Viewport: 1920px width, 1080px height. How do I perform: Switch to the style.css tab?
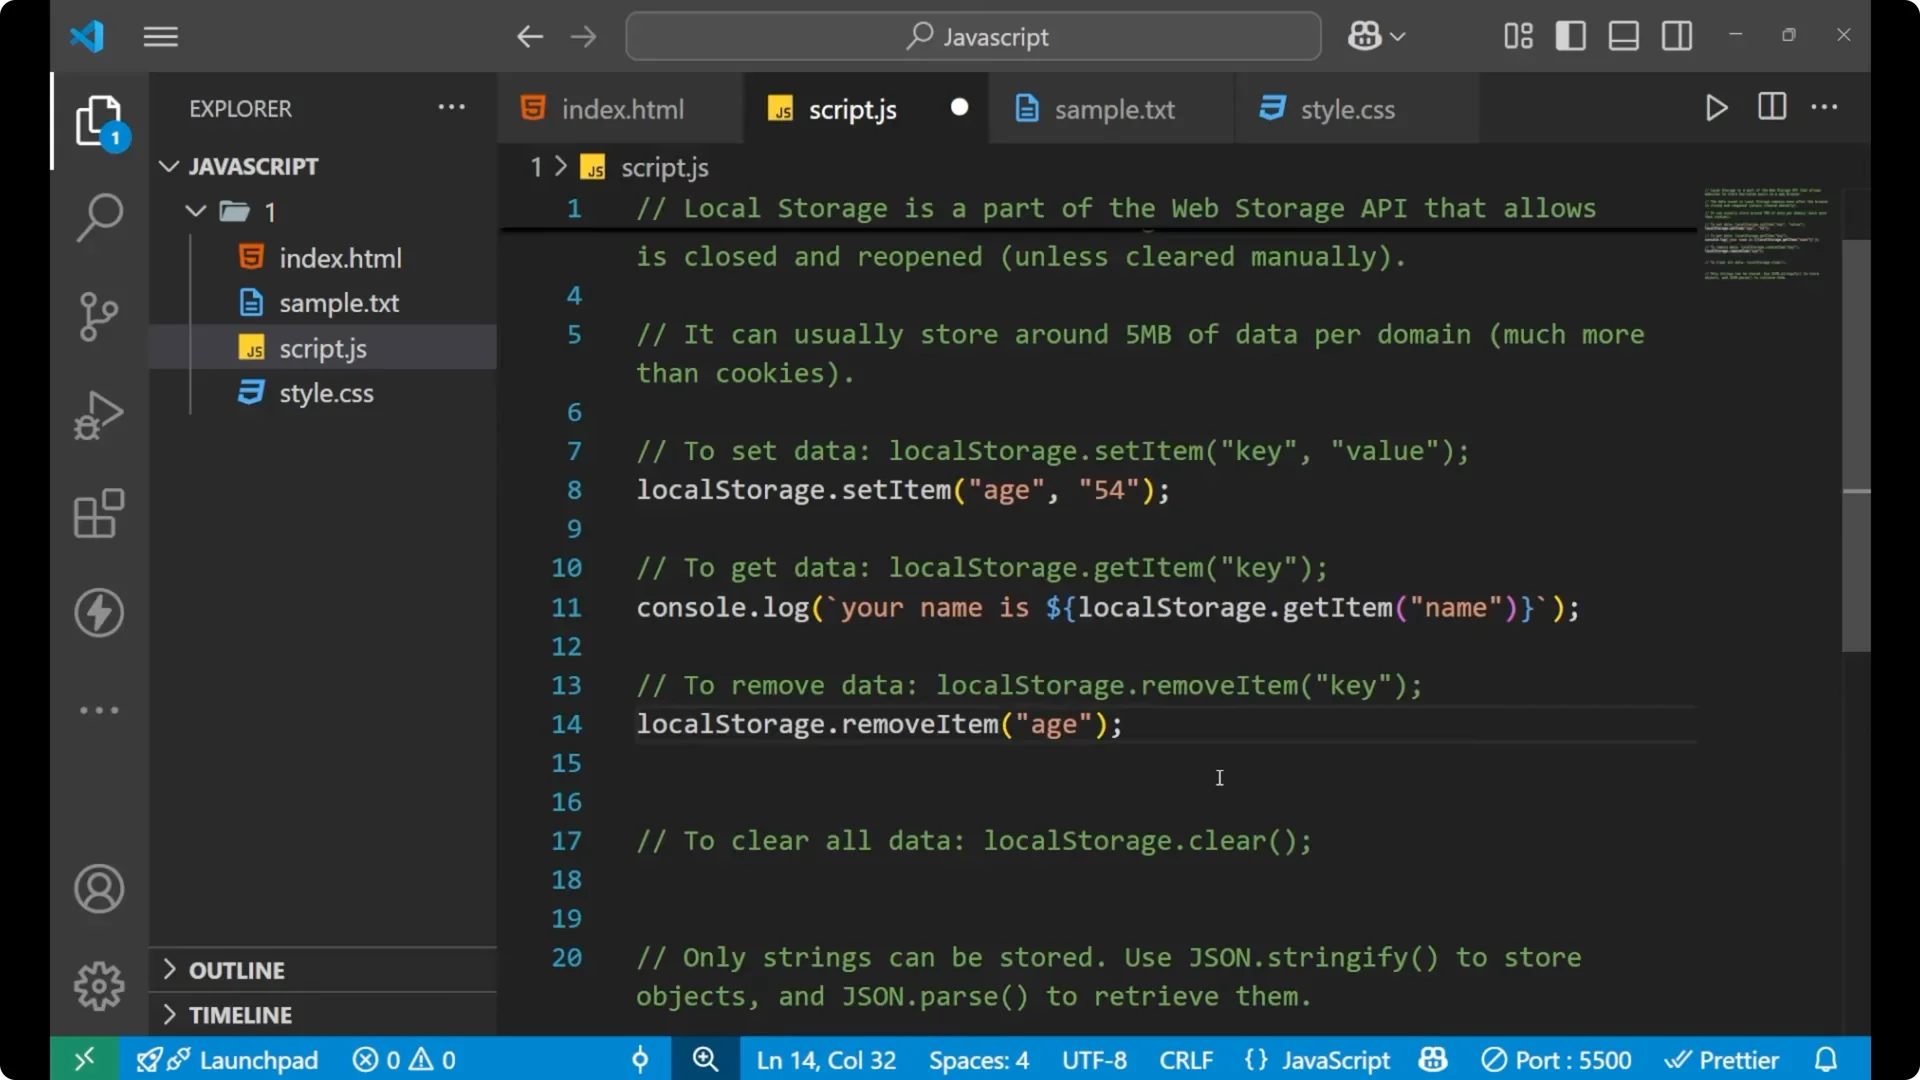(1348, 109)
